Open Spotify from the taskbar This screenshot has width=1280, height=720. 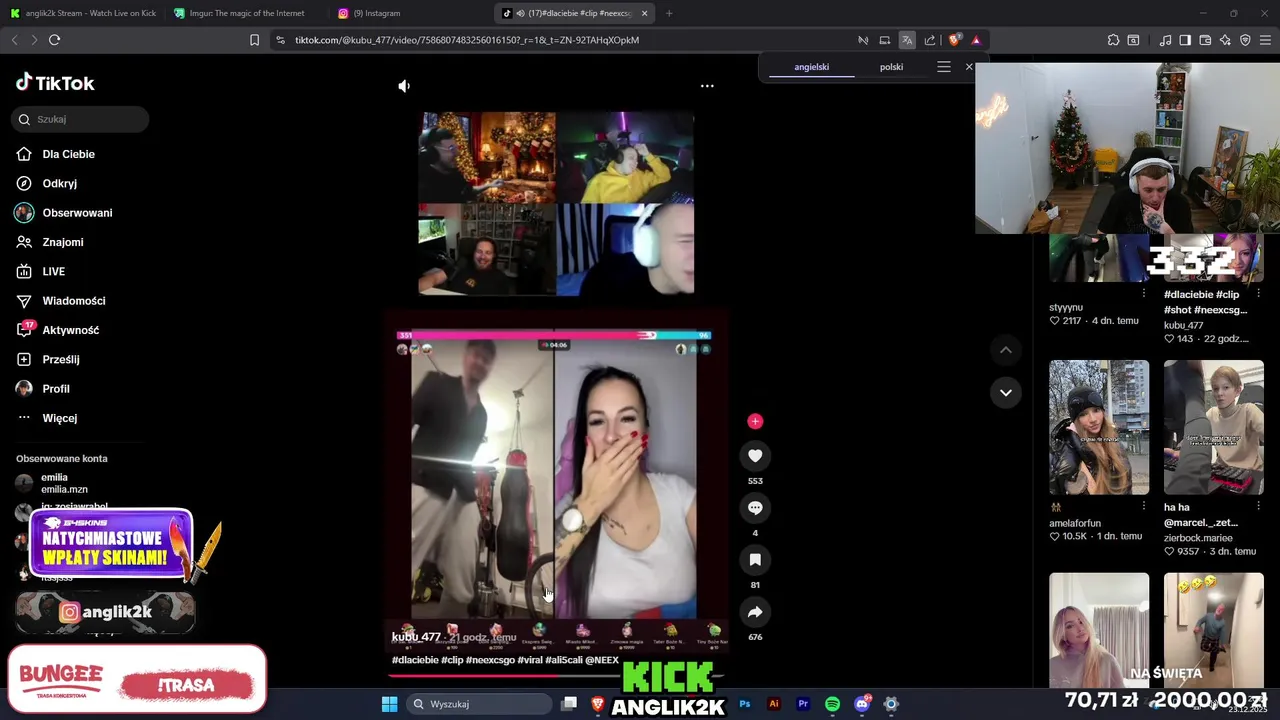coord(832,704)
